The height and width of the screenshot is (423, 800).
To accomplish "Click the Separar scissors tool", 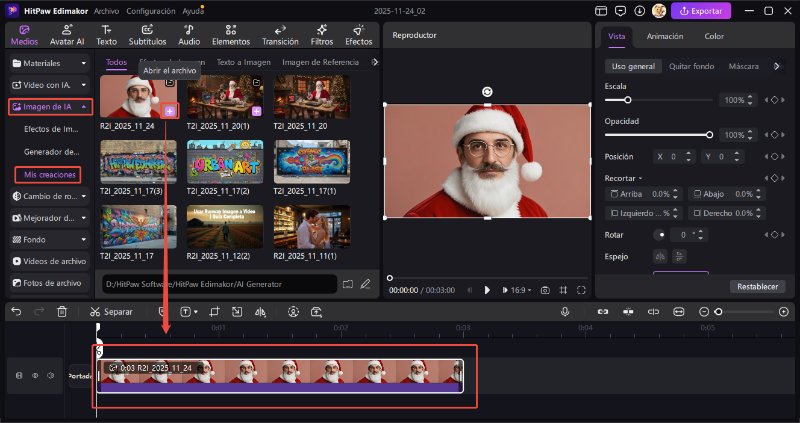I will pyautogui.click(x=111, y=311).
